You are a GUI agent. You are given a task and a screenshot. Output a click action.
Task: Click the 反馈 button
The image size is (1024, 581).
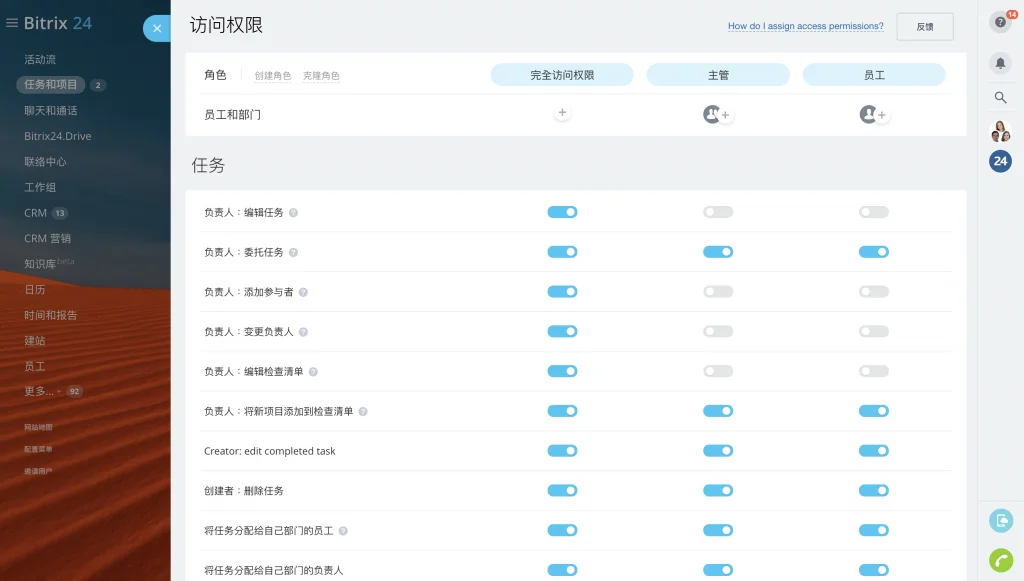tap(925, 27)
